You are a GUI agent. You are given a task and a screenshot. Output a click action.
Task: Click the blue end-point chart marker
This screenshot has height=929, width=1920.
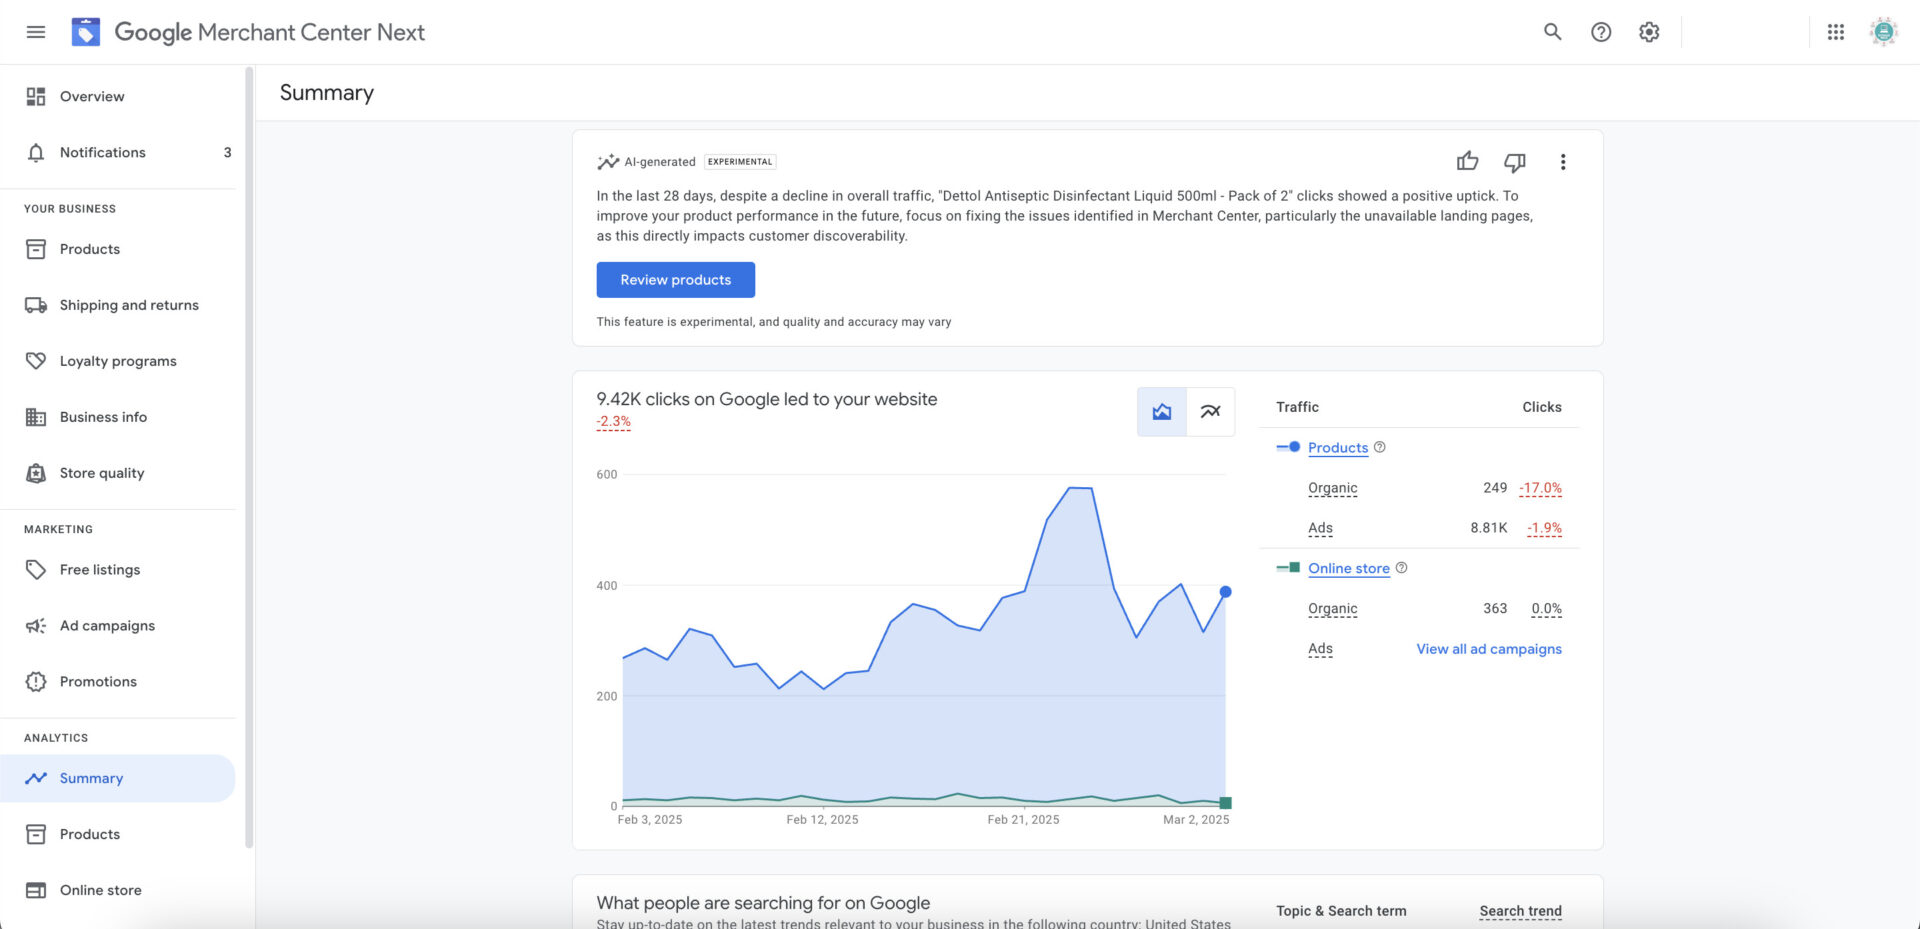pos(1225,592)
